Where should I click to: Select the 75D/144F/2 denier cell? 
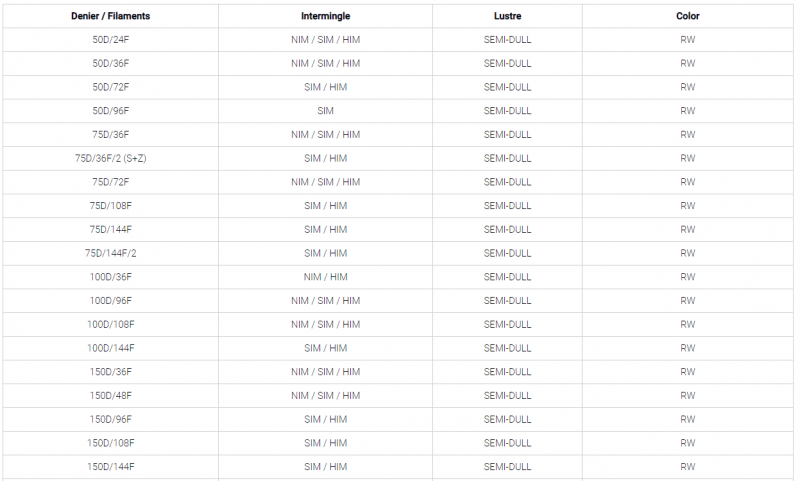pyautogui.click(x=110, y=254)
